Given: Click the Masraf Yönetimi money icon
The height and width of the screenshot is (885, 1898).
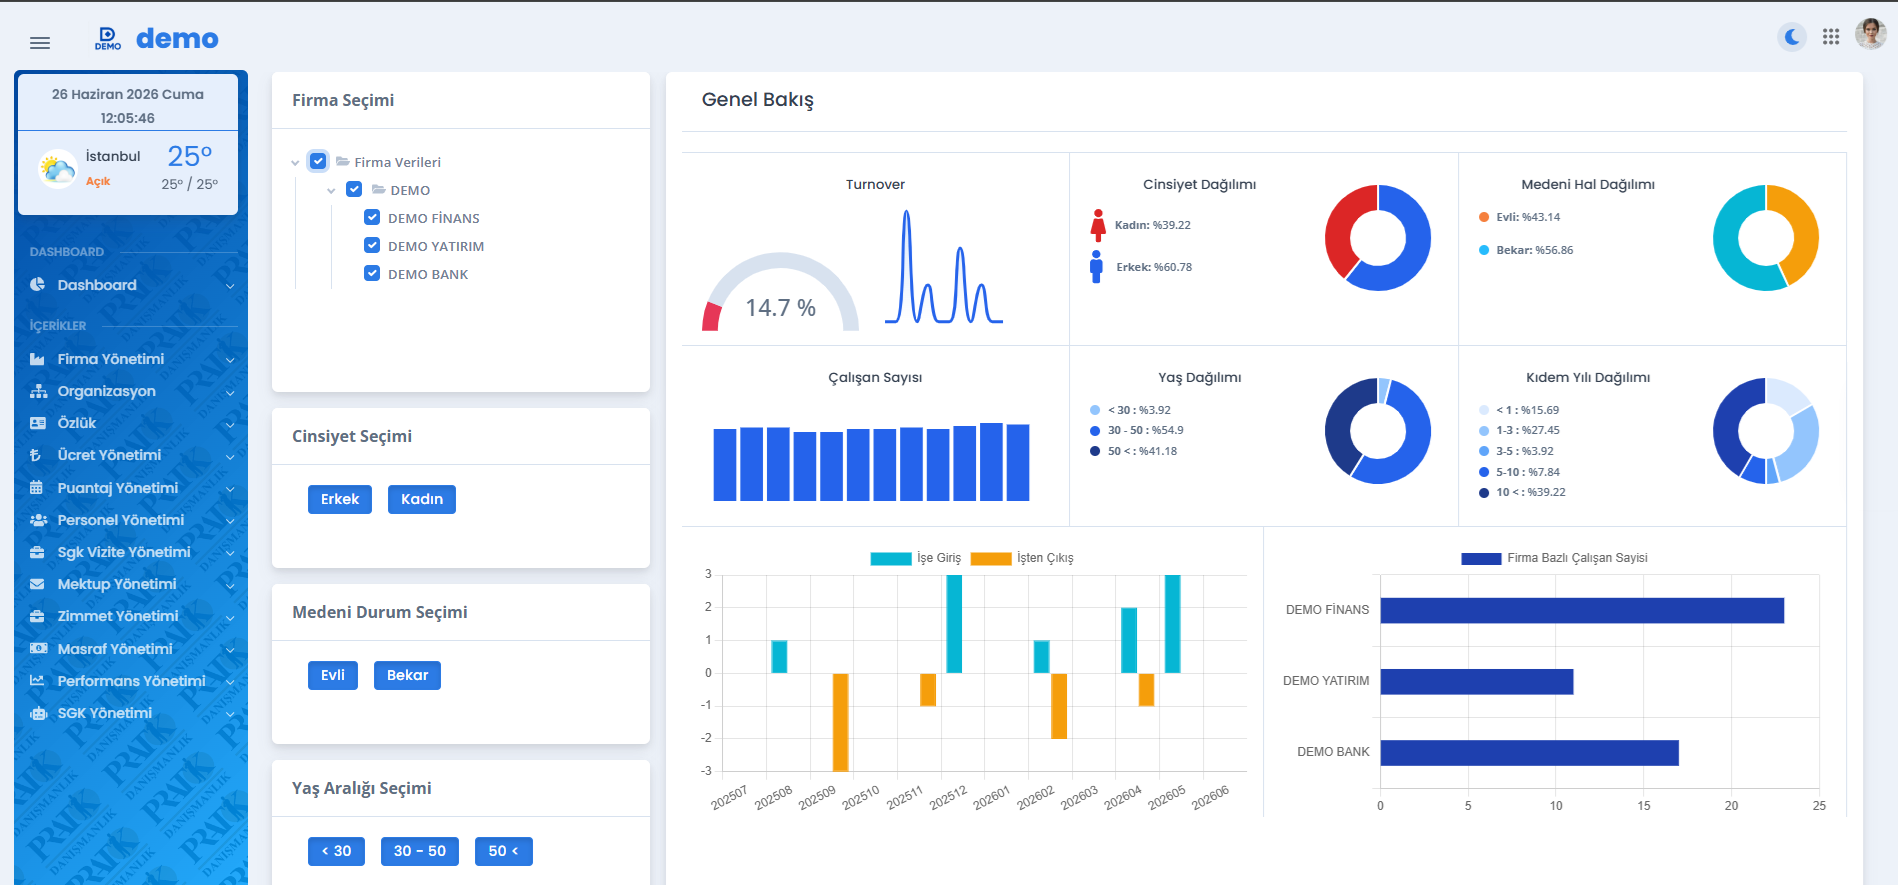Looking at the screenshot, I should coord(38,649).
